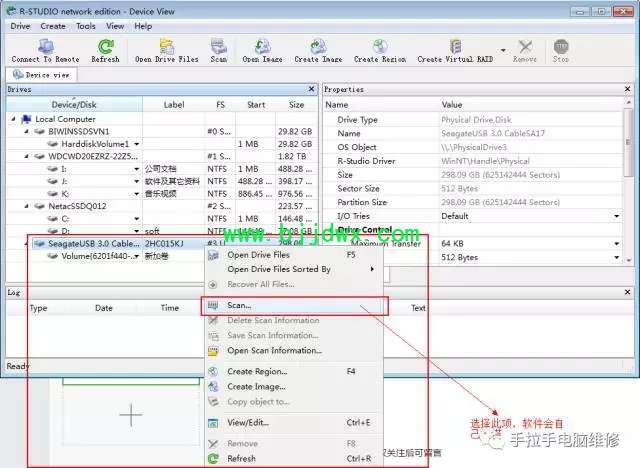The width and height of the screenshot is (640, 468).
Task: Click the Label column header
Action: (174, 104)
